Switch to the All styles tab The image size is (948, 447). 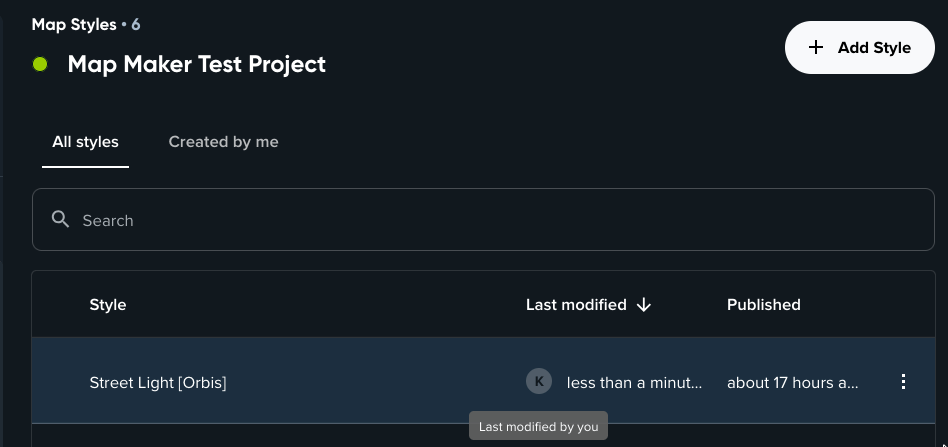[x=85, y=142]
